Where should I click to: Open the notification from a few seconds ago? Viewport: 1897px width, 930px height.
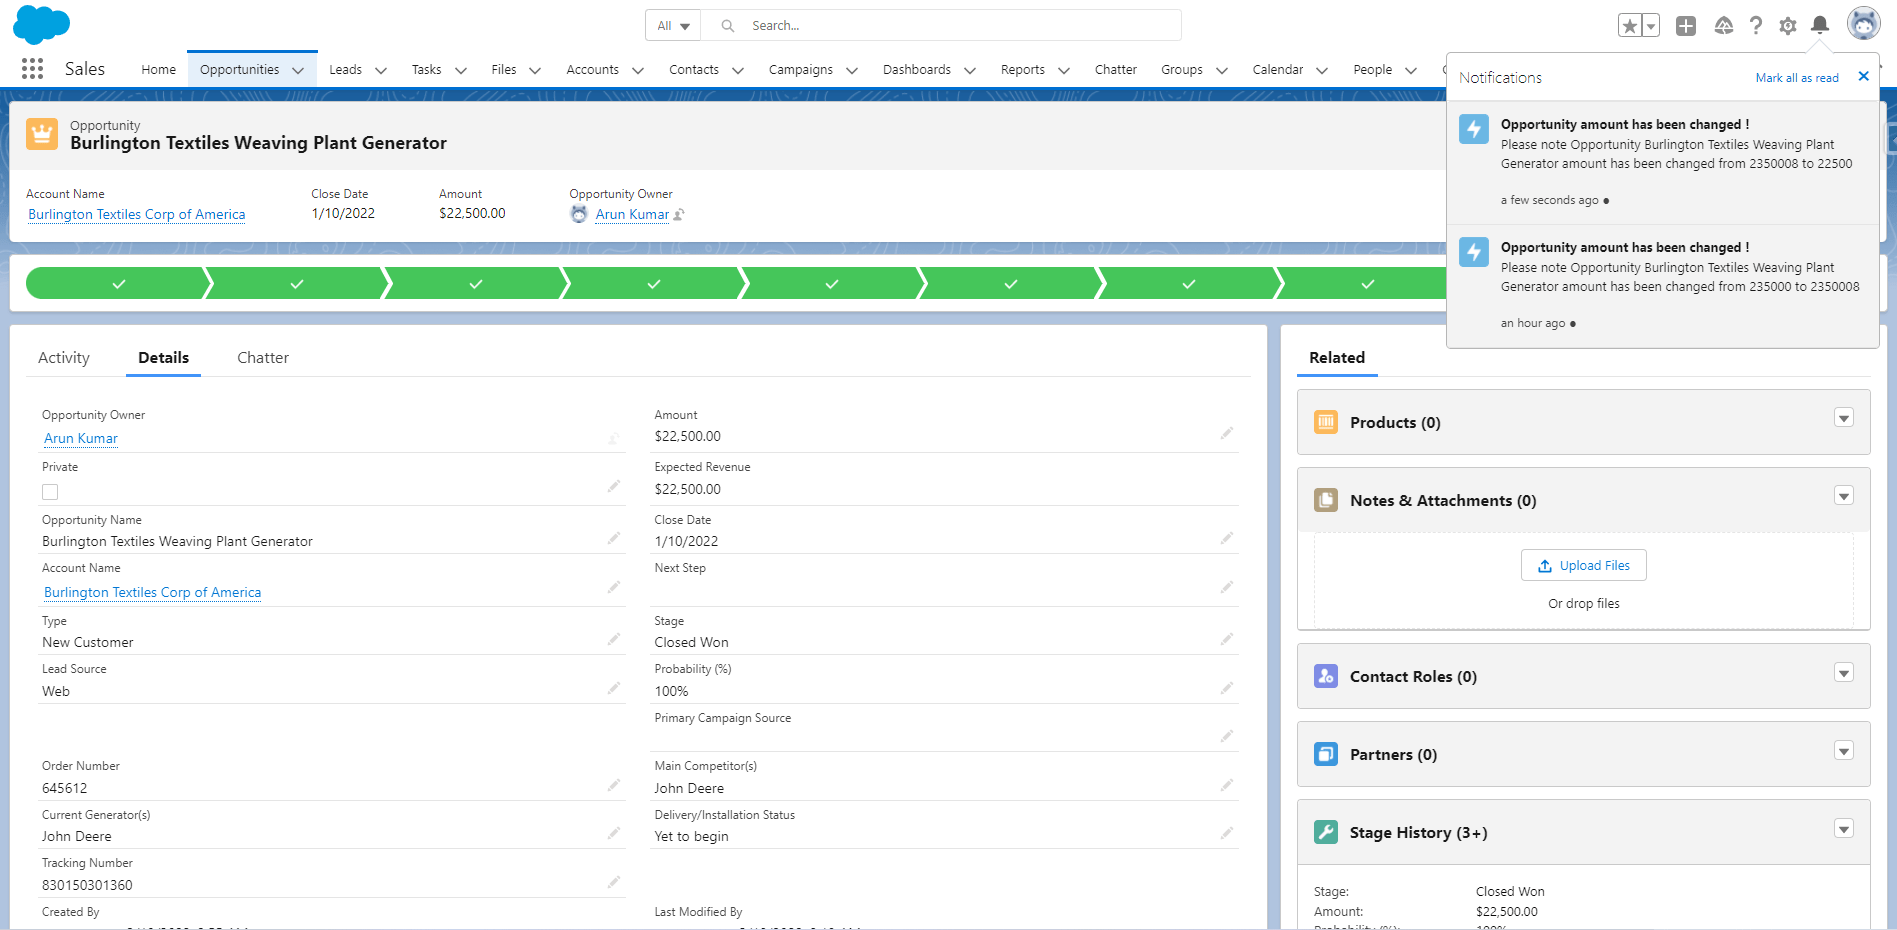pos(1663,163)
